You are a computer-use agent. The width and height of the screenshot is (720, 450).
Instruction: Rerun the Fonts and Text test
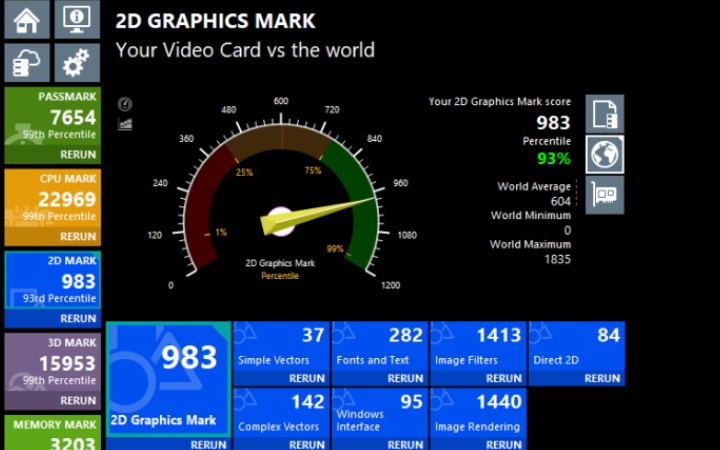point(405,378)
